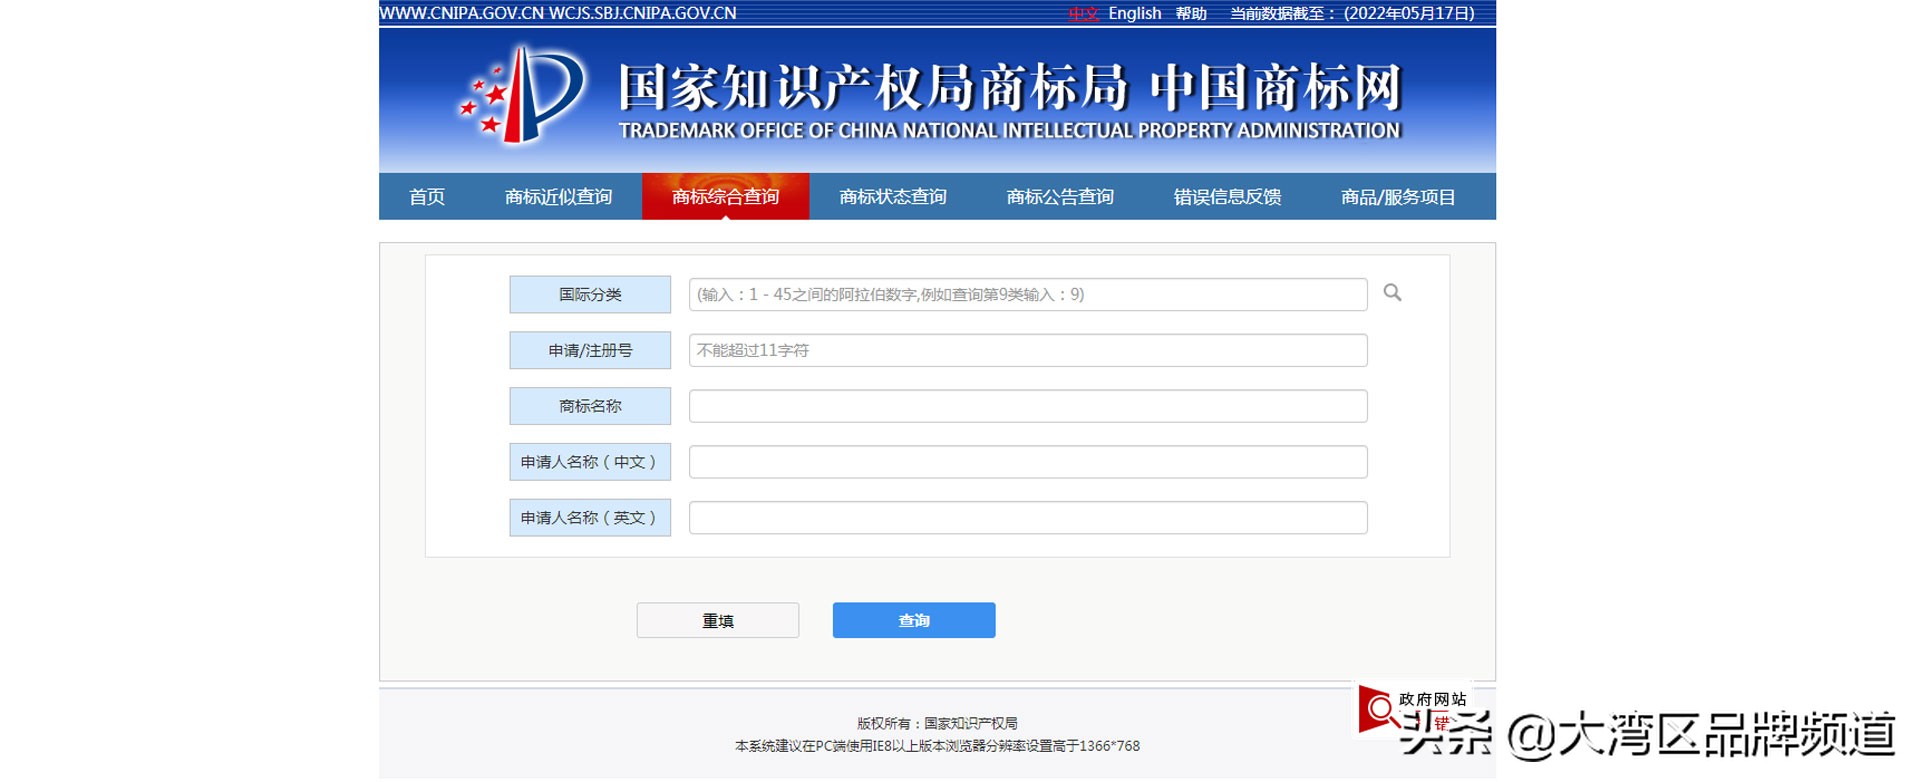Click the 重填 reset button
This screenshot has width=1920, height=782.
[718, 620]
